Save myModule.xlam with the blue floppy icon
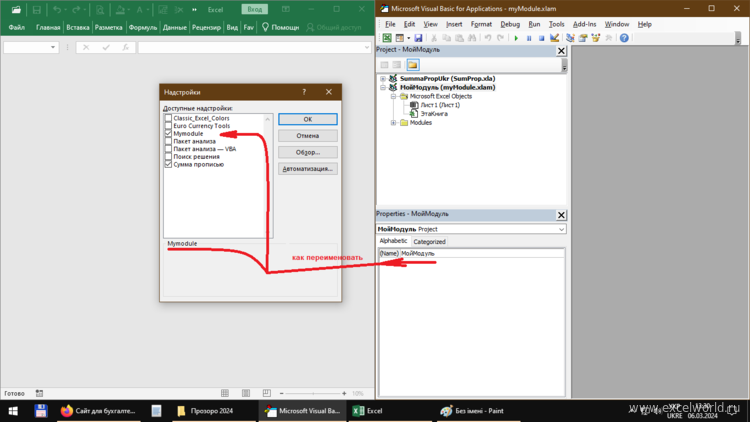750x422 pixels. point(418,38)
